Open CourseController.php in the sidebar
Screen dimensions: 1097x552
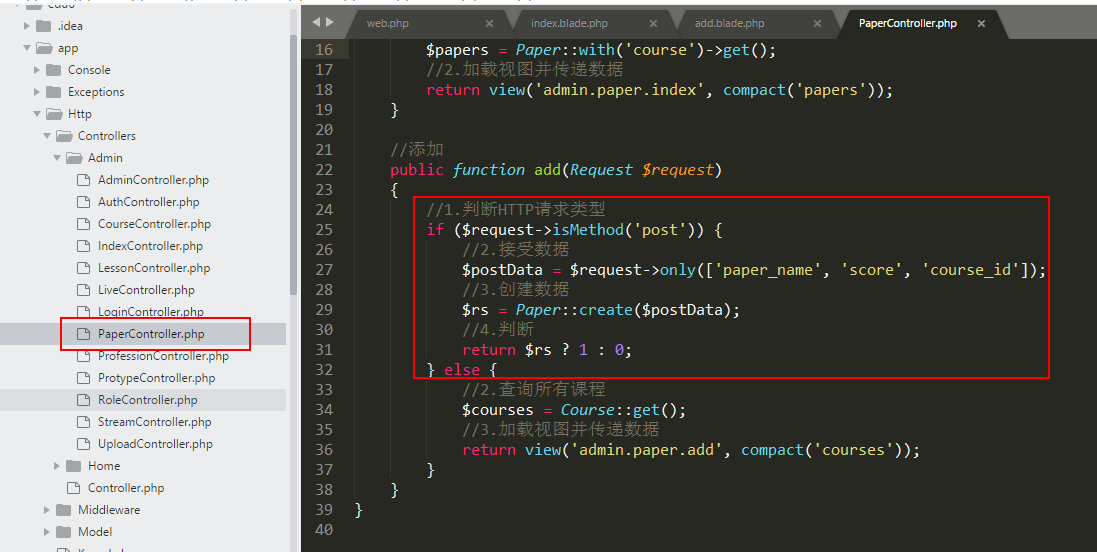154,224
